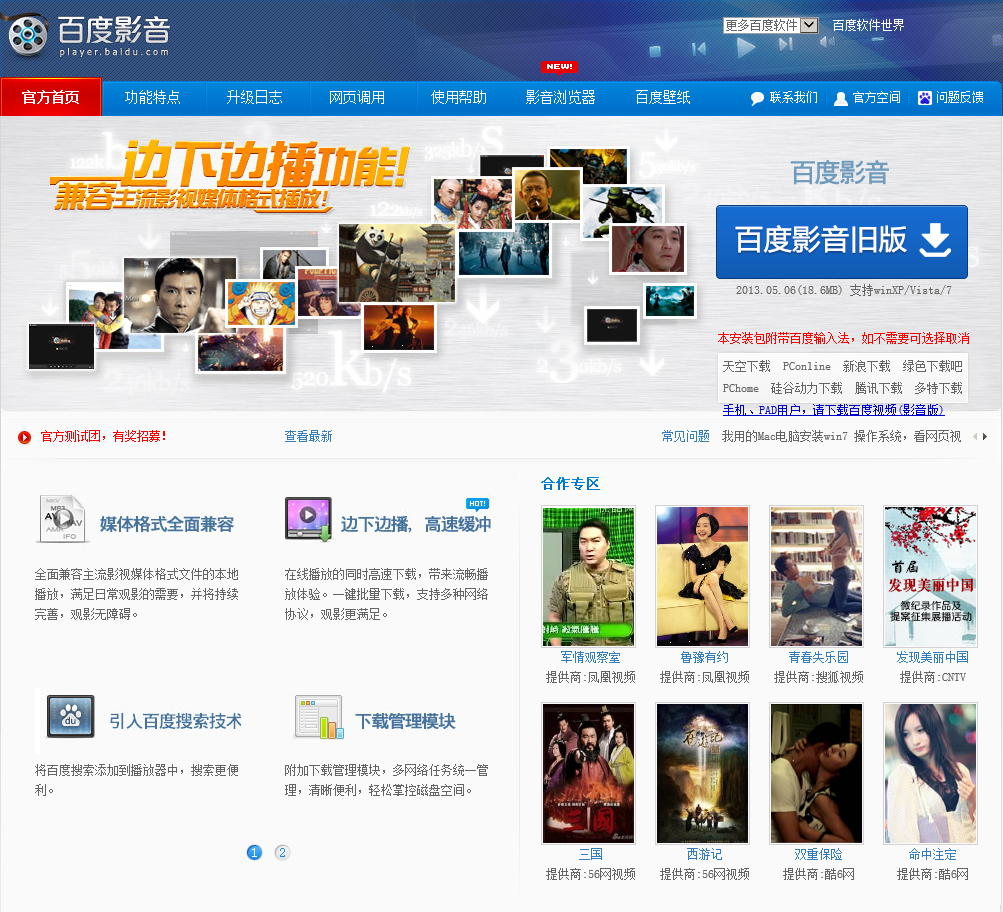This screenshot has width=1003, height=912.
Task: Switch to the 网页调用 tab
Action: click(x=357, y=97)
